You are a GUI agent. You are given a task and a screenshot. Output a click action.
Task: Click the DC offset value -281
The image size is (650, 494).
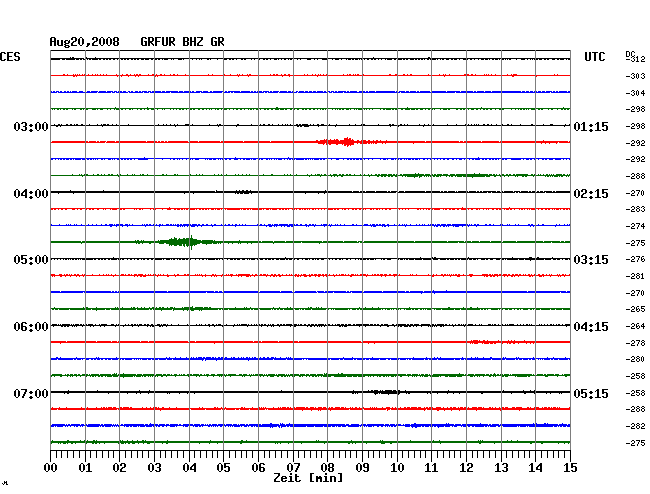pos(635,276)
